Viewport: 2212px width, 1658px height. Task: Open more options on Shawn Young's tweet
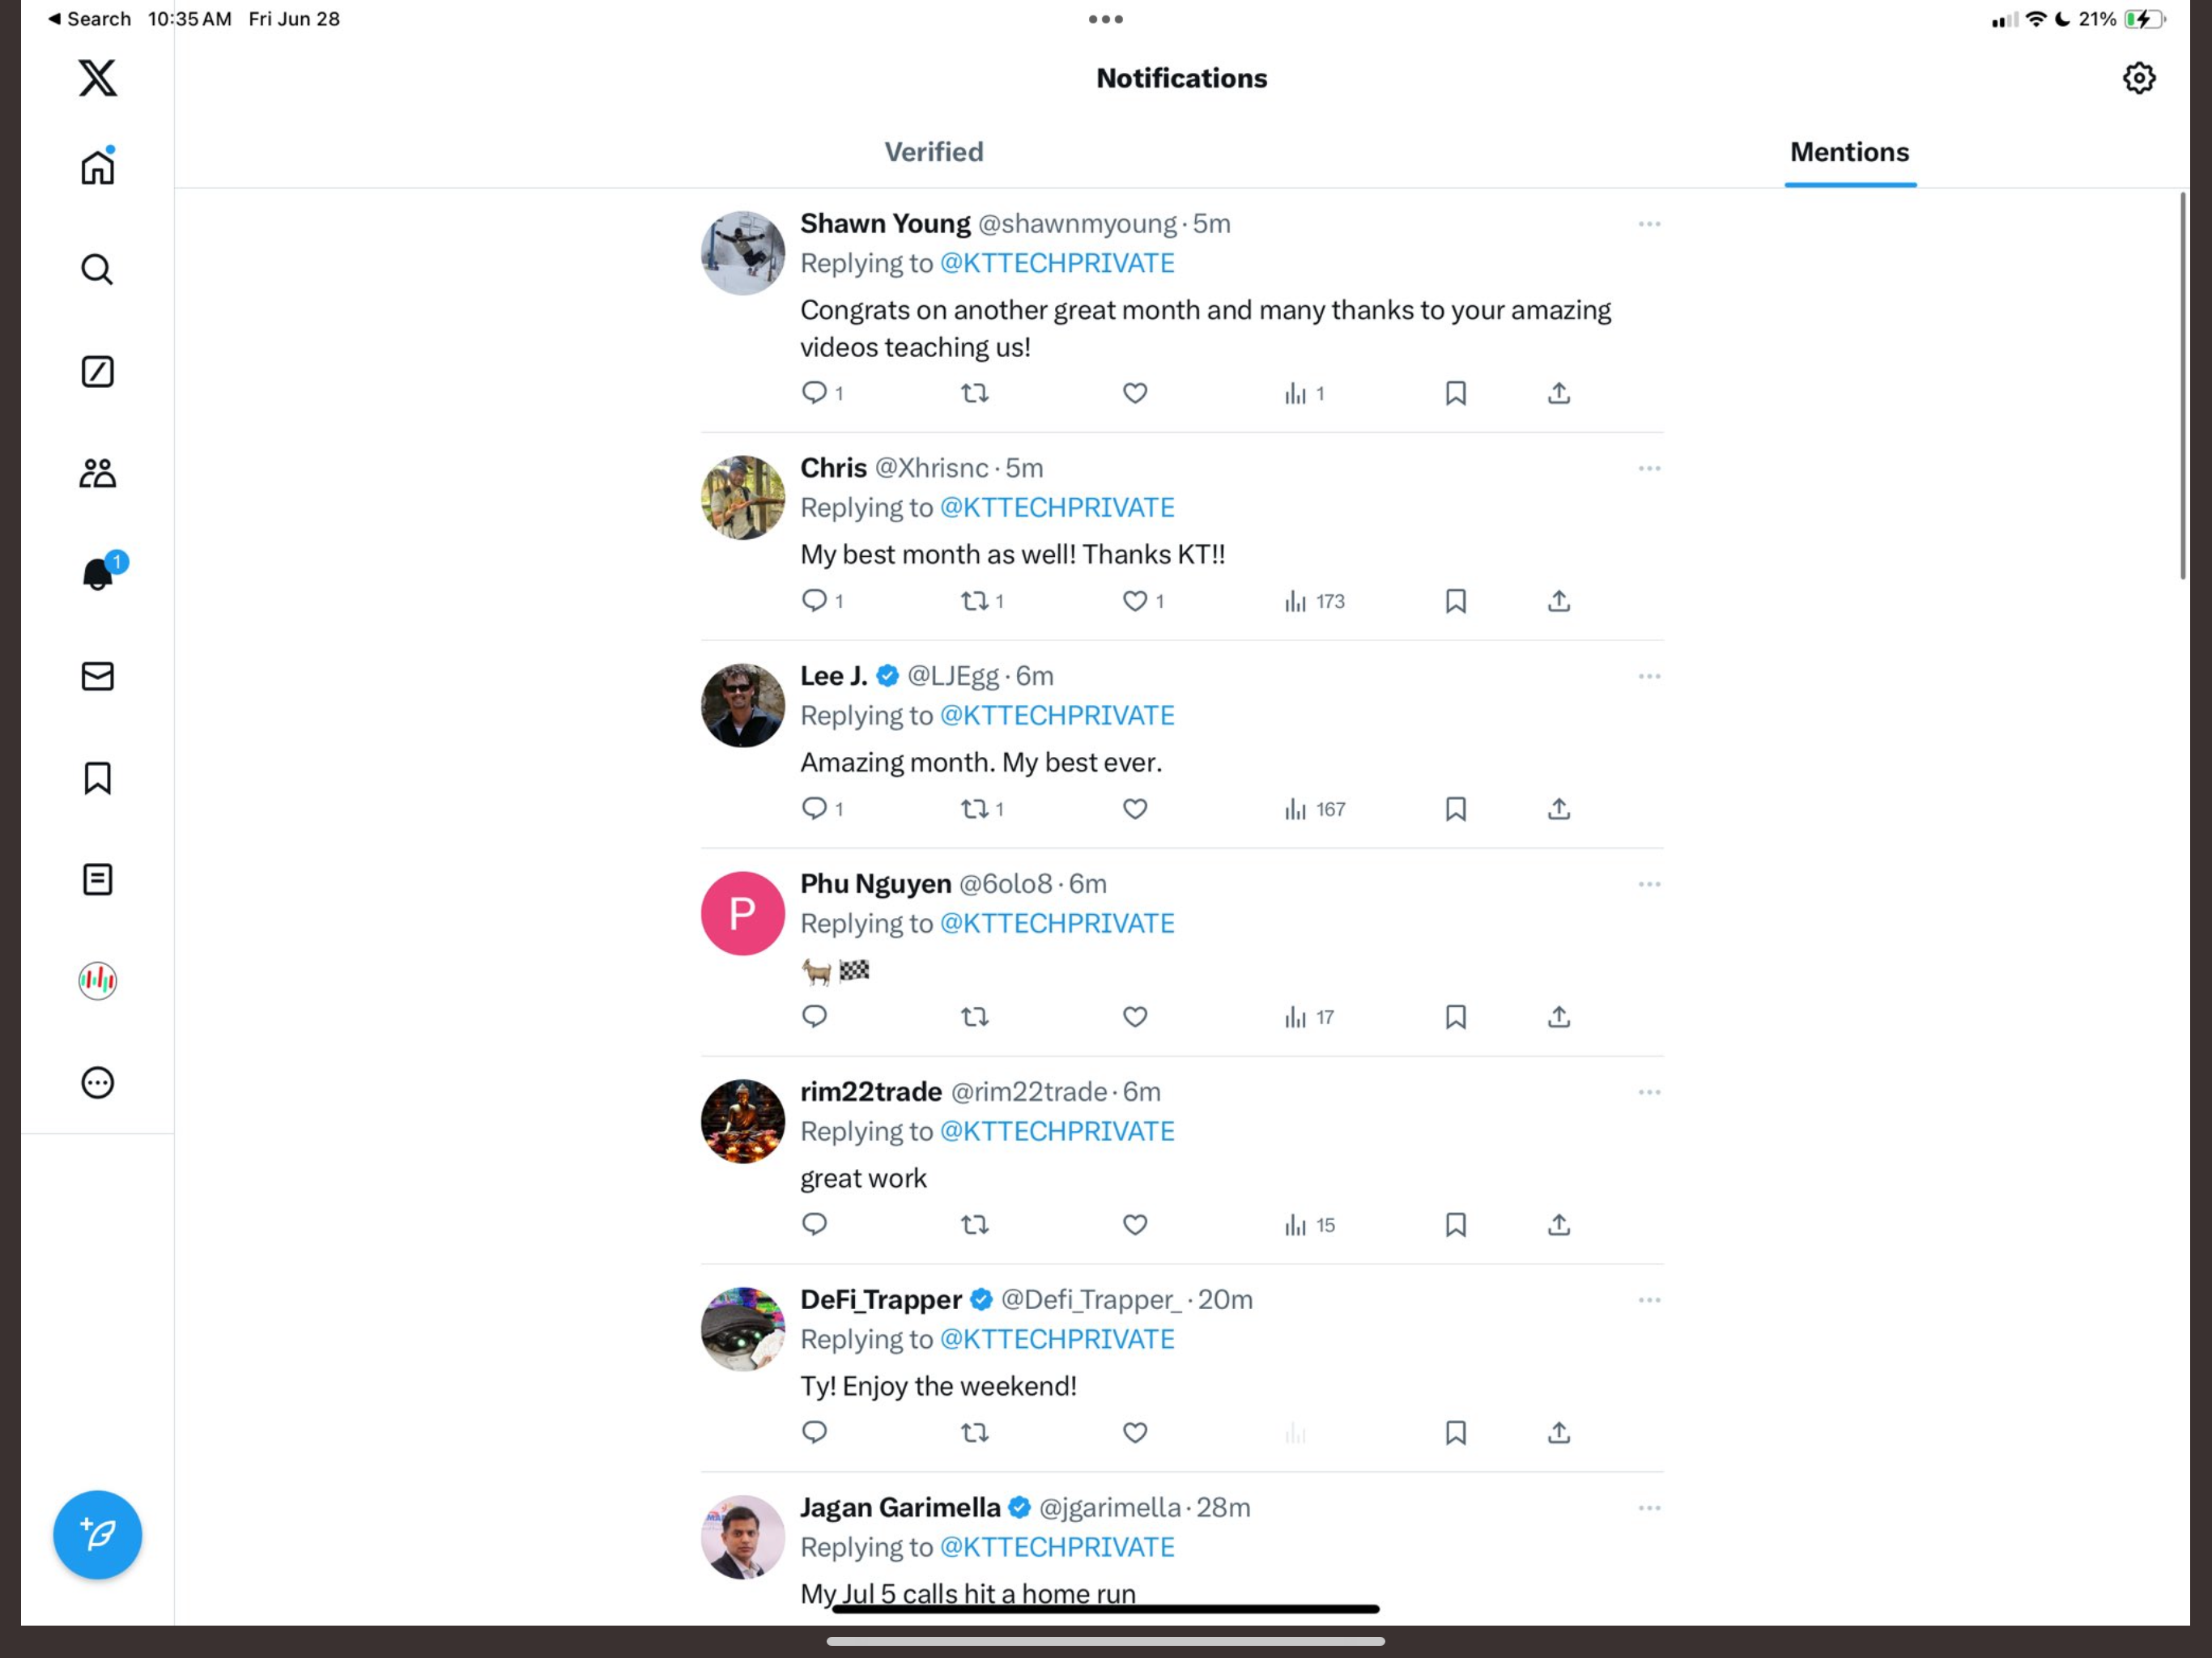[1649, 224]
